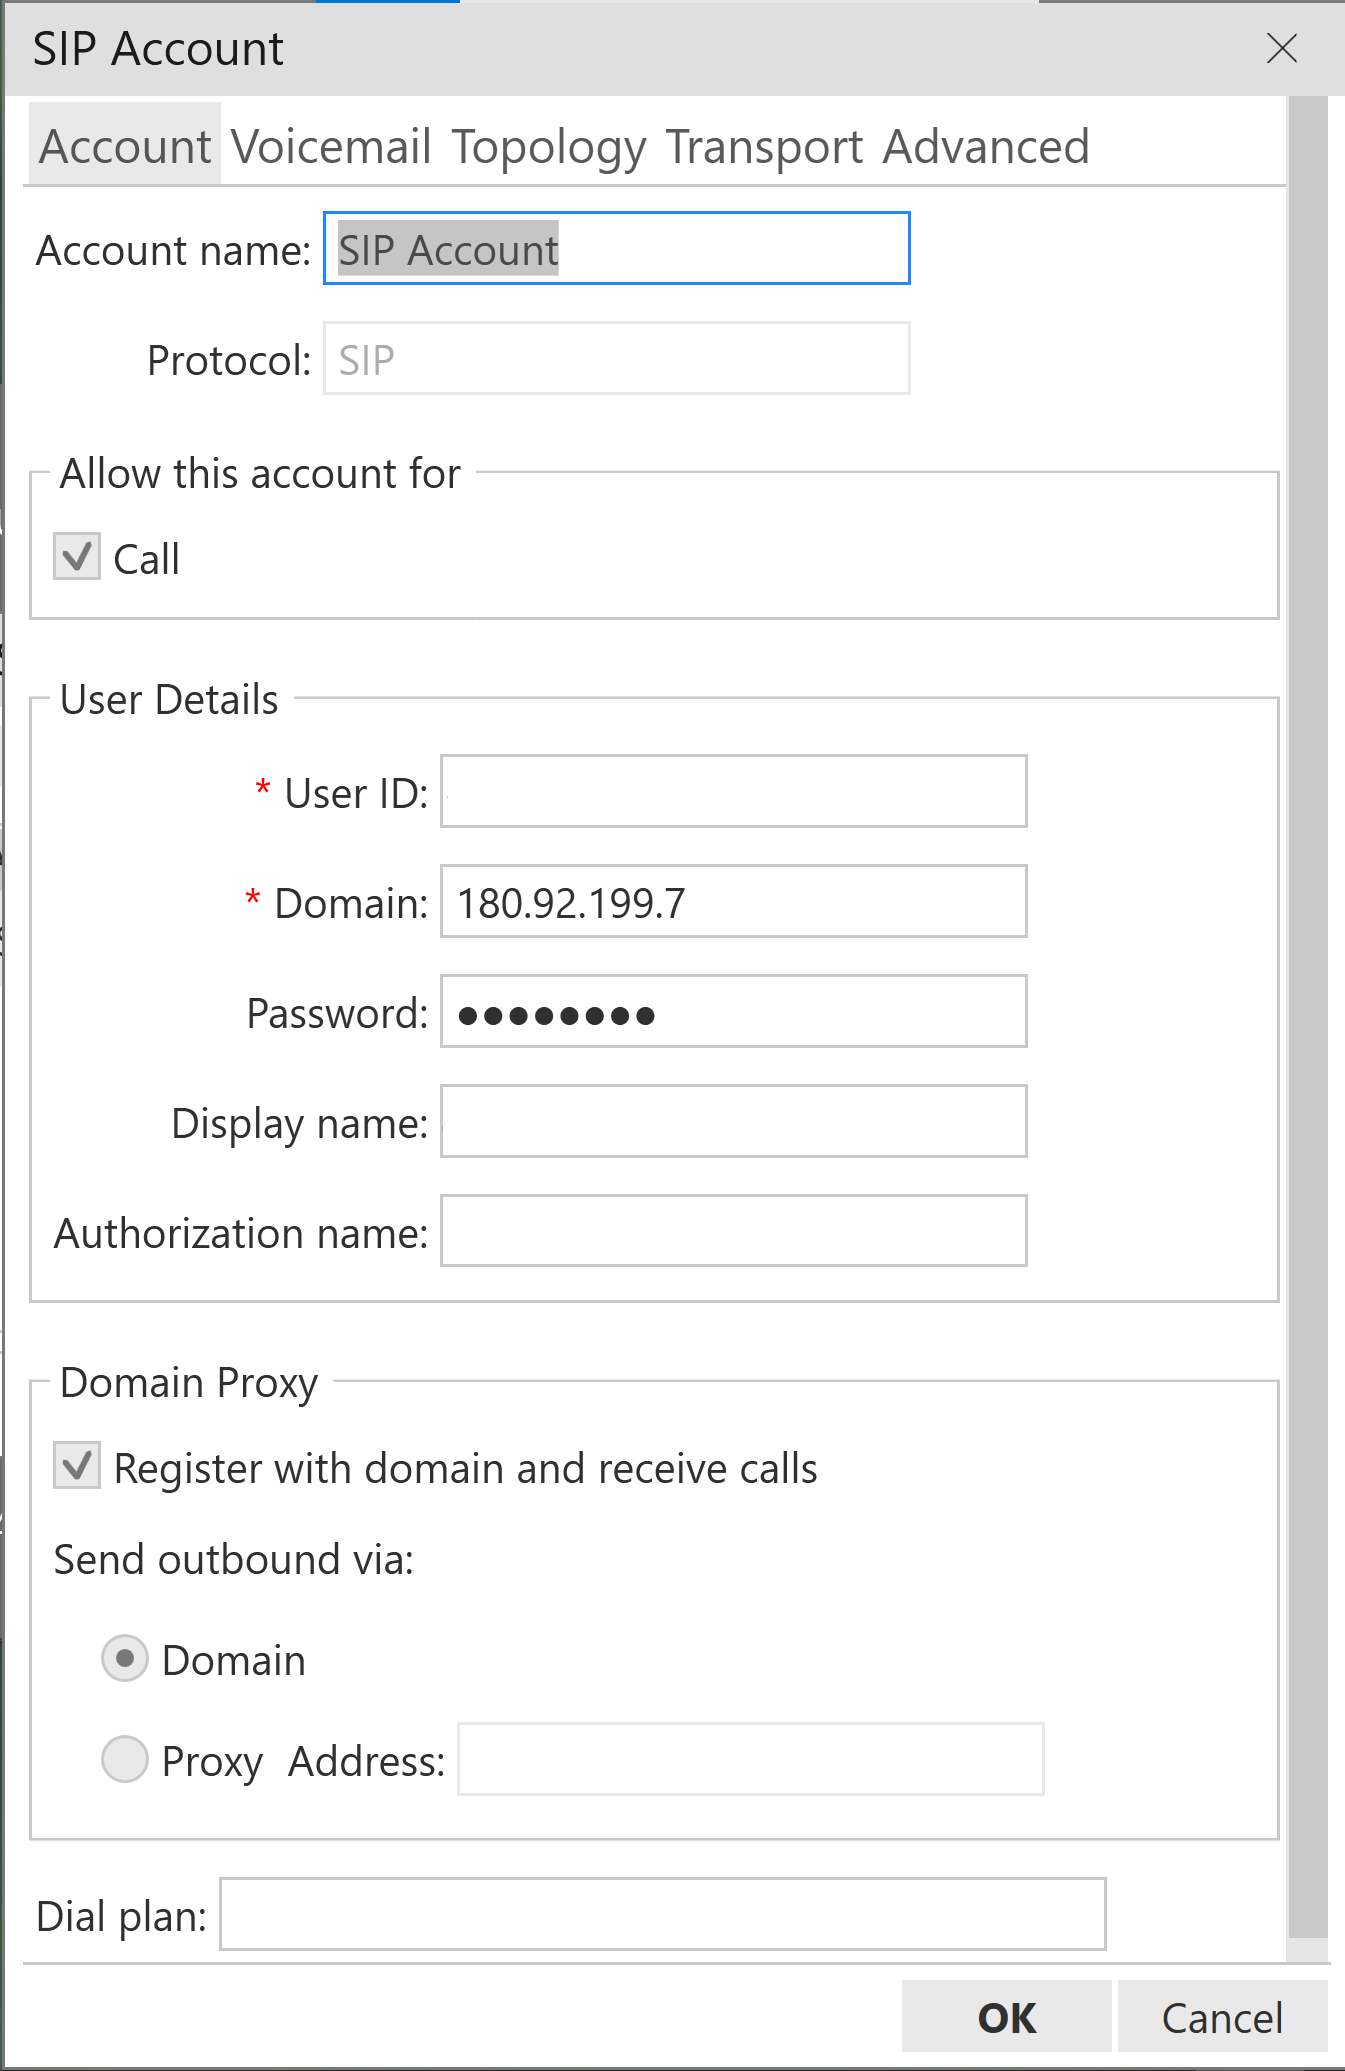
Task: Switch to the Voicemail tab
Action: (331, 147)
